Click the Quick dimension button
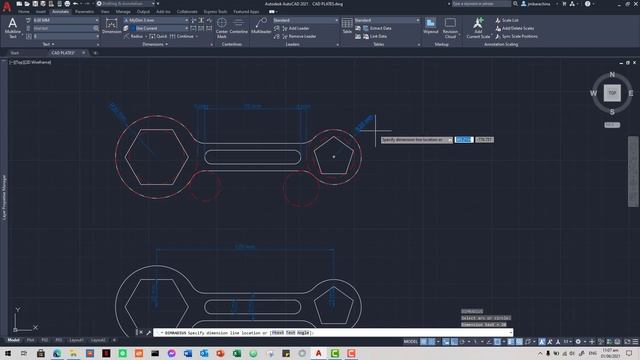The height and width of the screenshot is (360, 640). coord(158,36)
